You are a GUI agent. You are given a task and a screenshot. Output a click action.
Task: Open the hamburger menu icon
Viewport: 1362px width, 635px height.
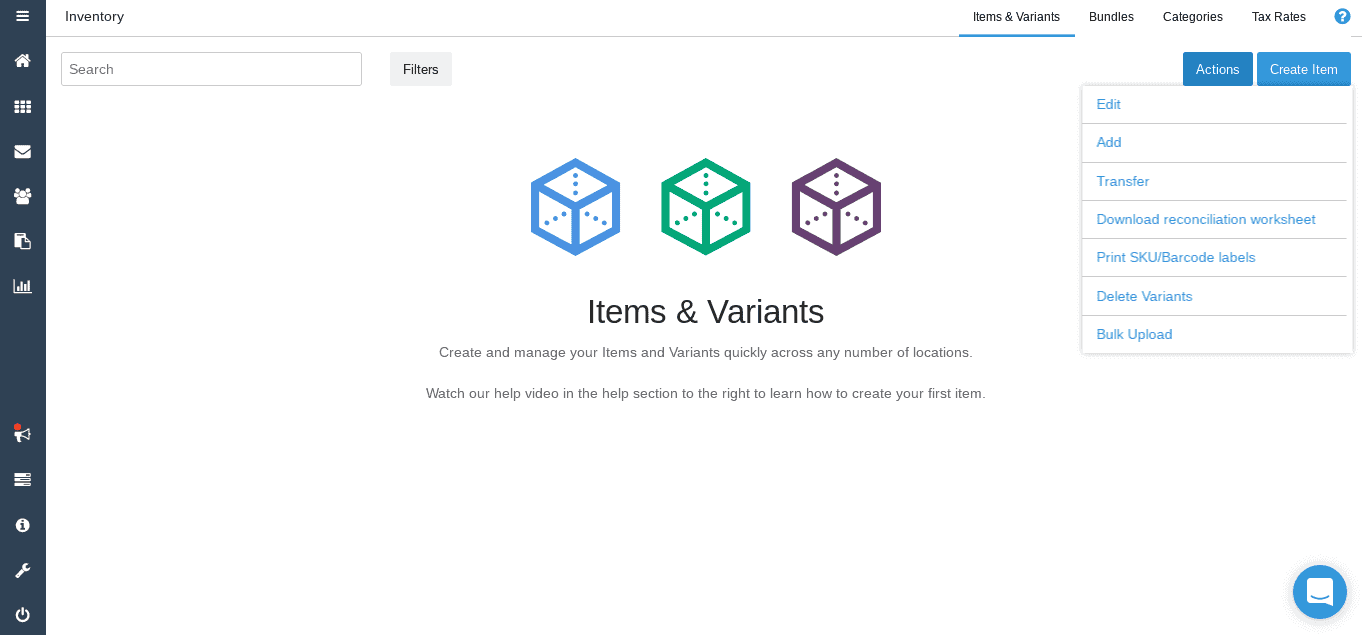pos(22,15)
